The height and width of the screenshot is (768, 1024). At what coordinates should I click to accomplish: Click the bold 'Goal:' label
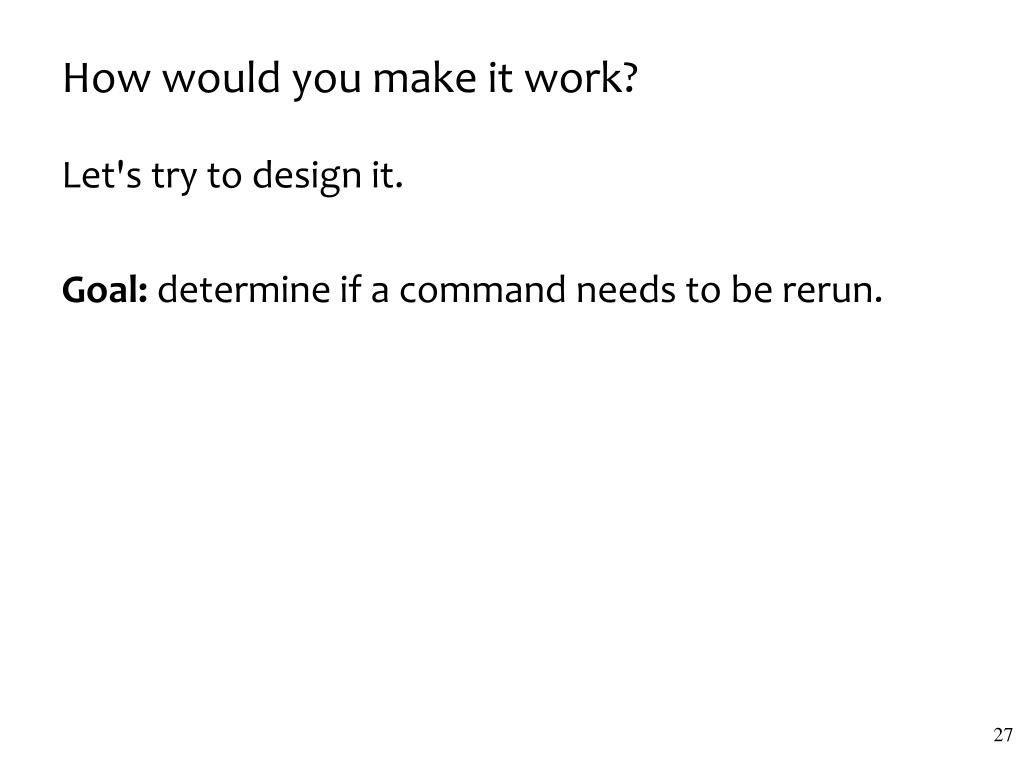pos(105,289)
